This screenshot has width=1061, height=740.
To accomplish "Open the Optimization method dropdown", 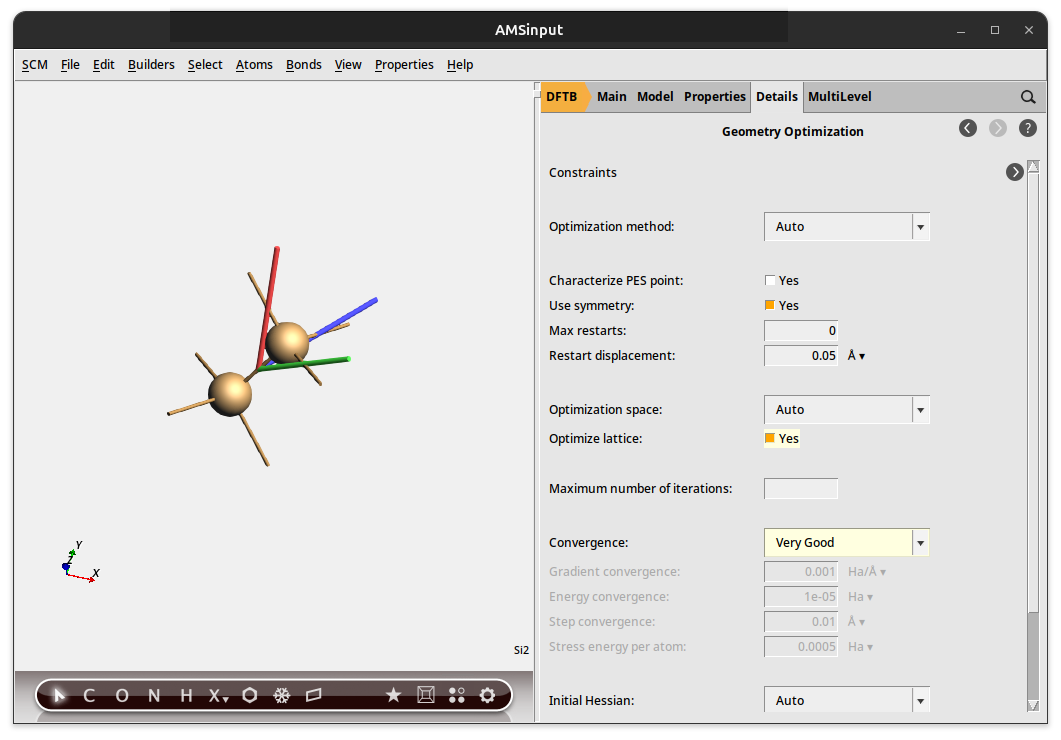I will pos(919,227).
